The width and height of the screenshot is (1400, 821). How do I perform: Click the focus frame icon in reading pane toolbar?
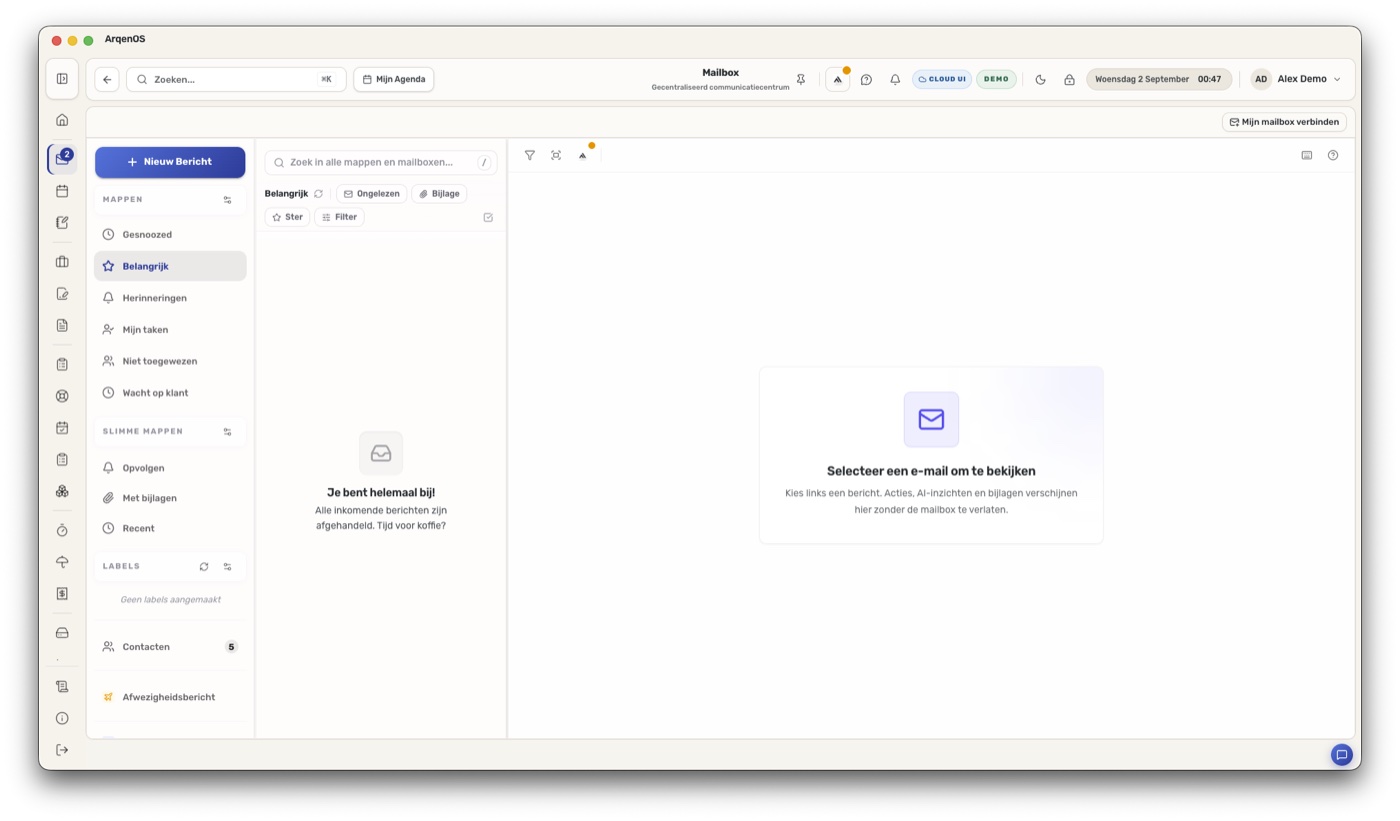coord(556,155)
